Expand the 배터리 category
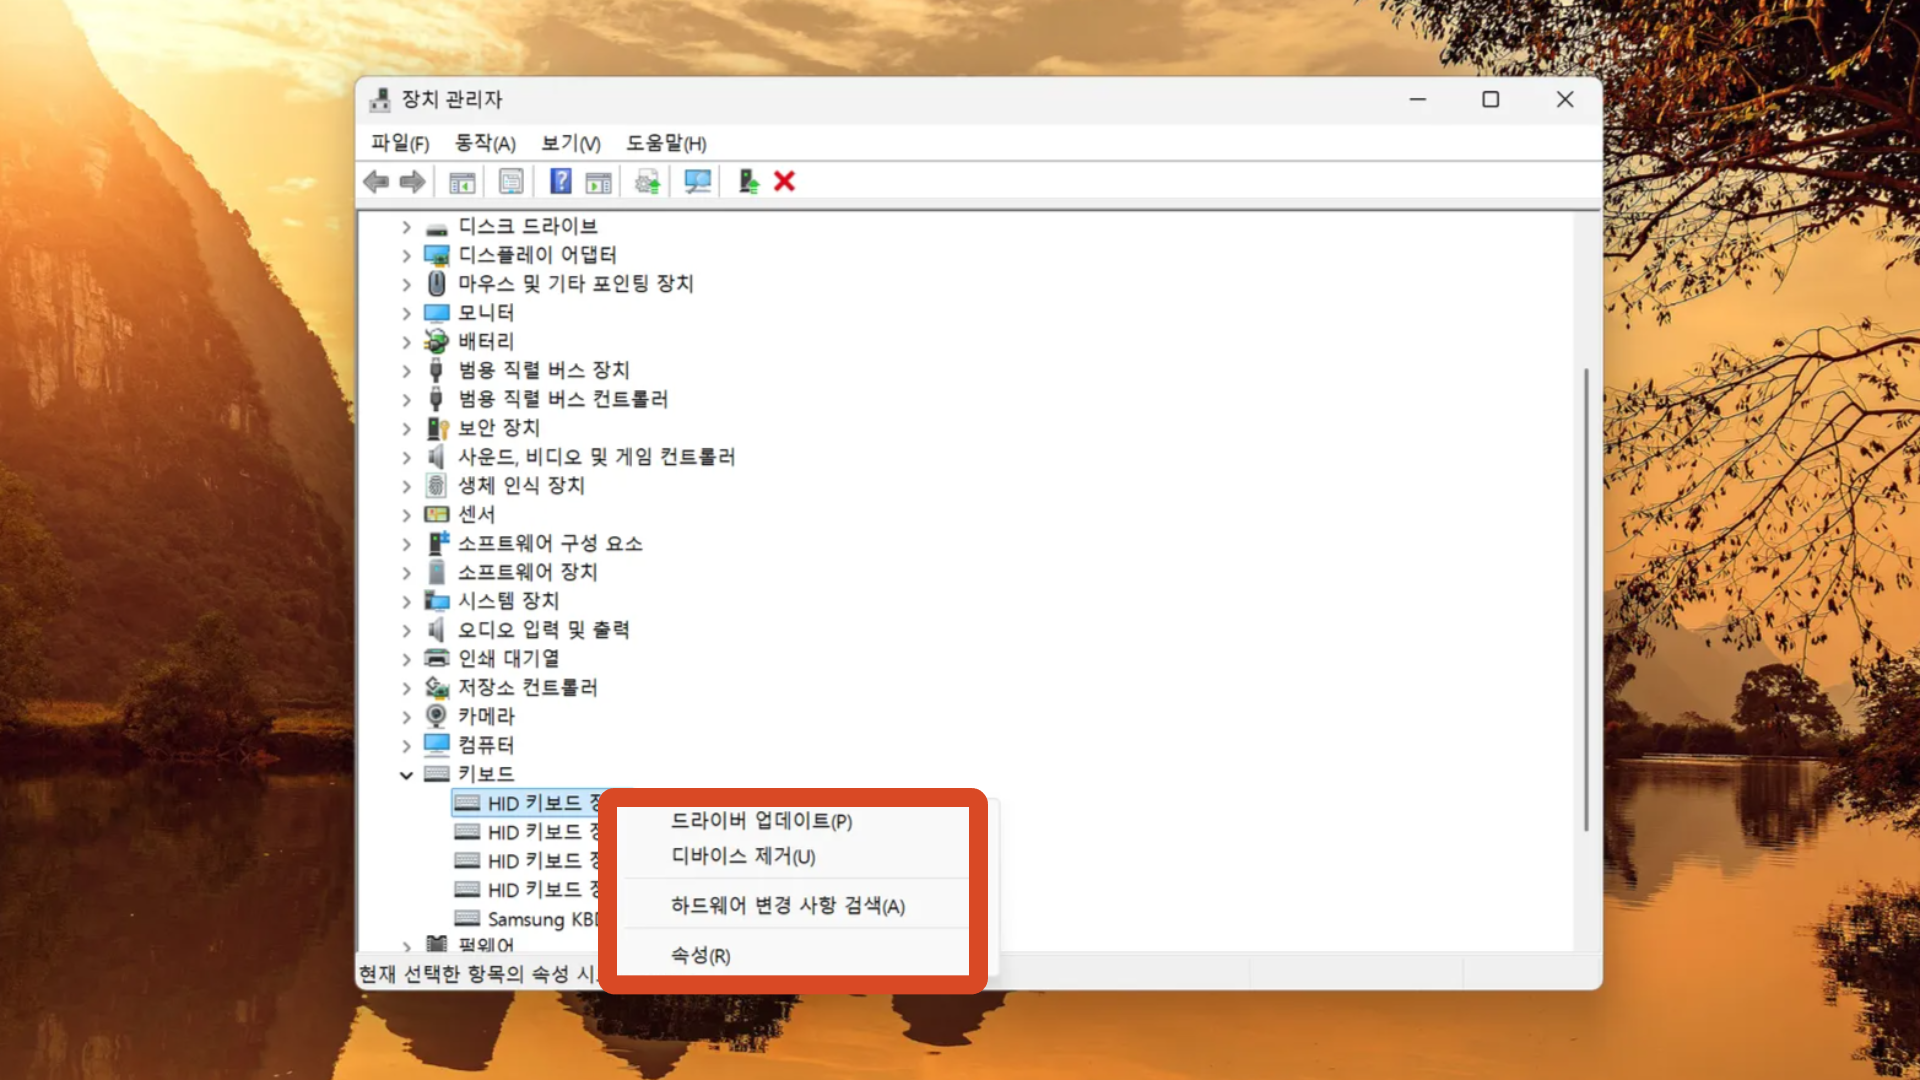The image size is (1920, 1080). 406,342
